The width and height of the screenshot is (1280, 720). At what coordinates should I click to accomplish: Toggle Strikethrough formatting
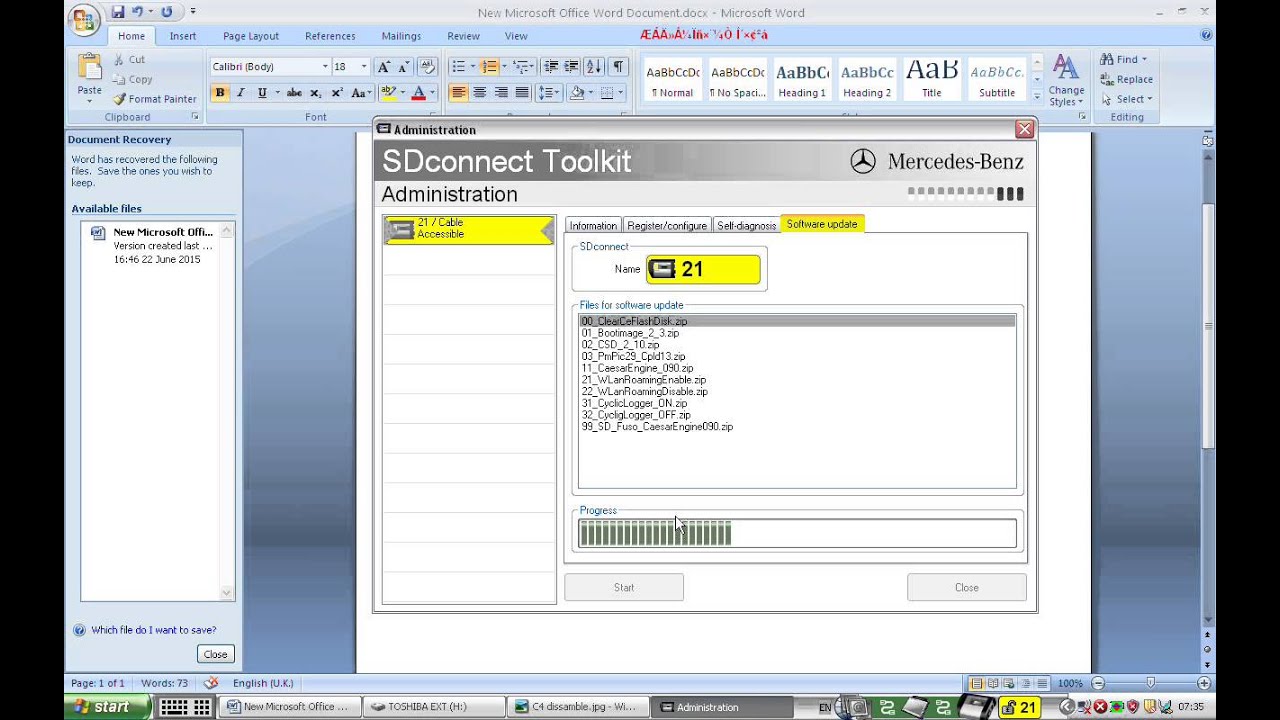point(294,93)
